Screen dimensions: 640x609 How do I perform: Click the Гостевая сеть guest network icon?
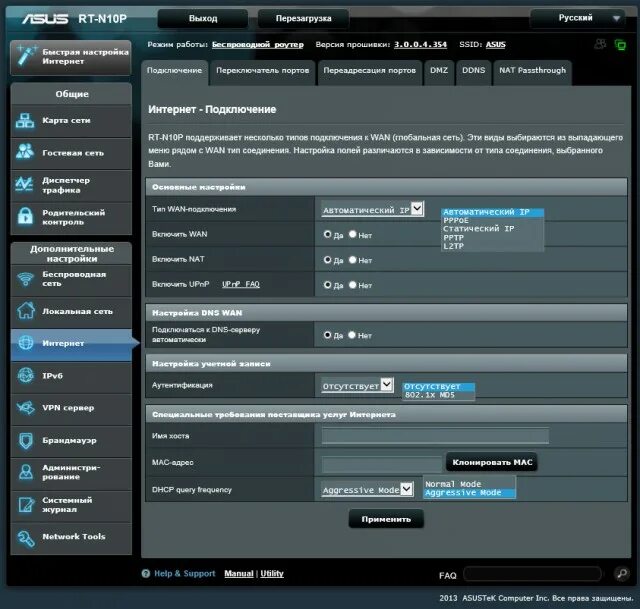[x=25, y=152]
